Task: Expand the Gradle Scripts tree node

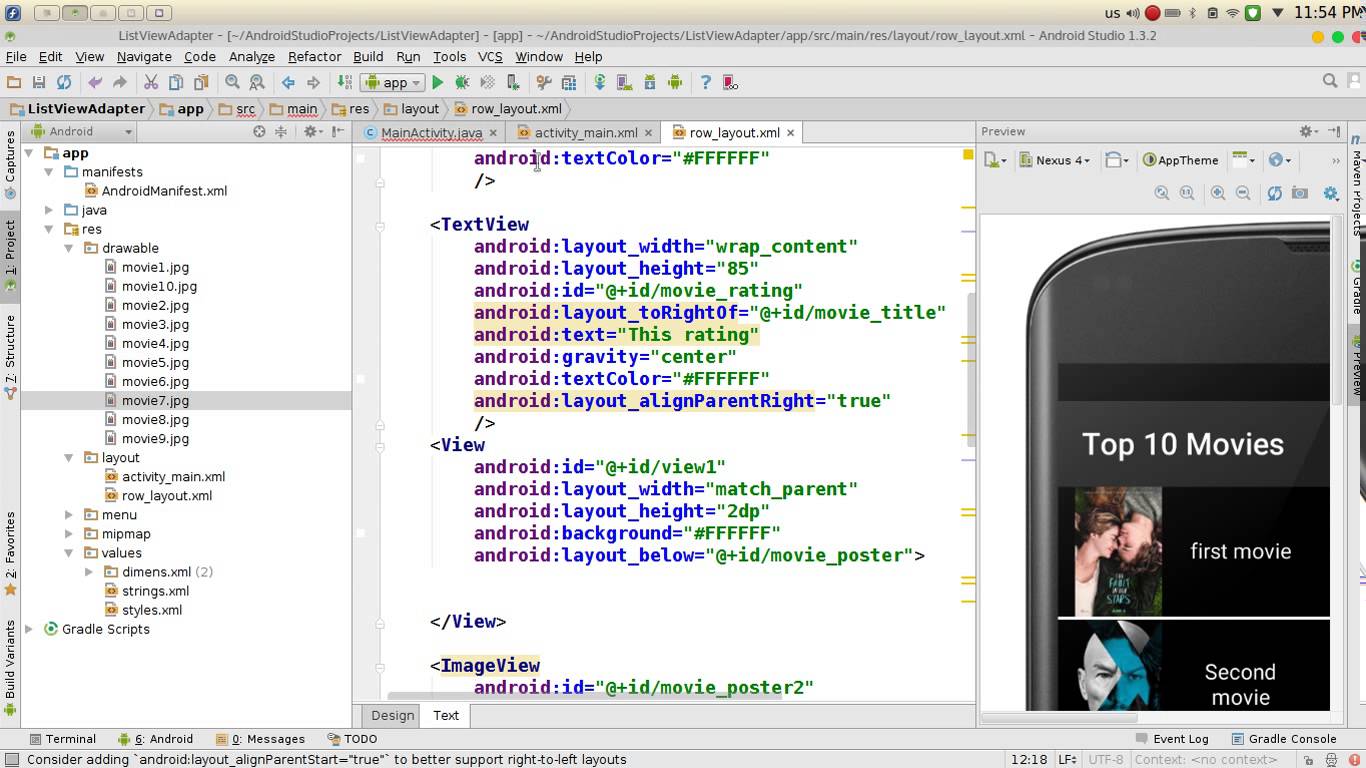Action: point(29,629)
